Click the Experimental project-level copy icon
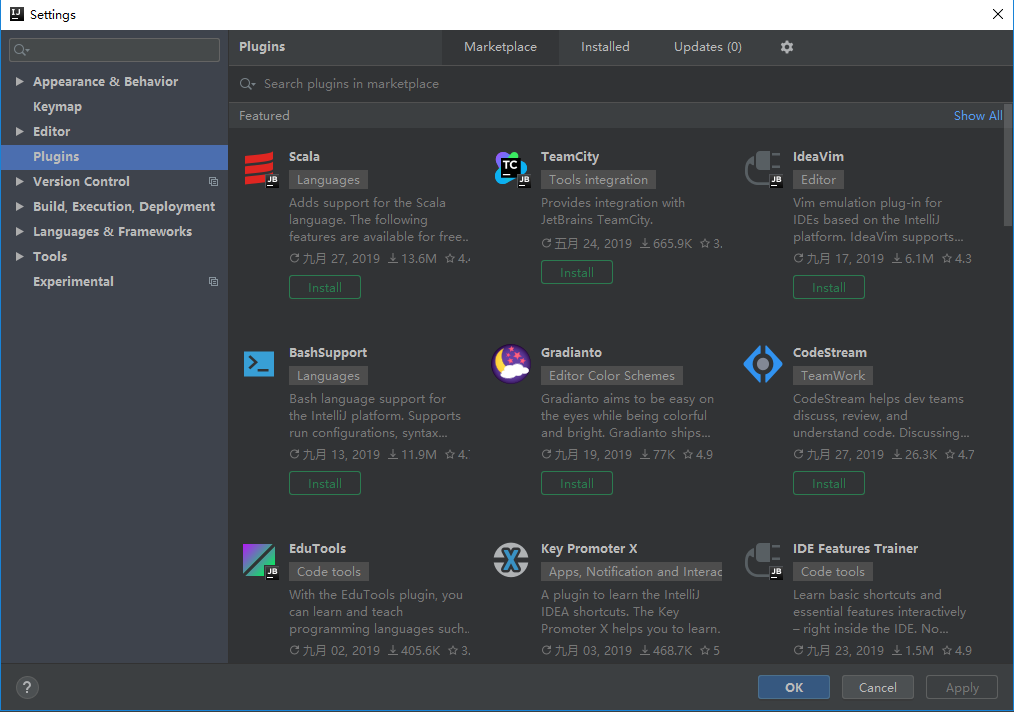Screen dimensions: 1014x712 tap(213, 282)
